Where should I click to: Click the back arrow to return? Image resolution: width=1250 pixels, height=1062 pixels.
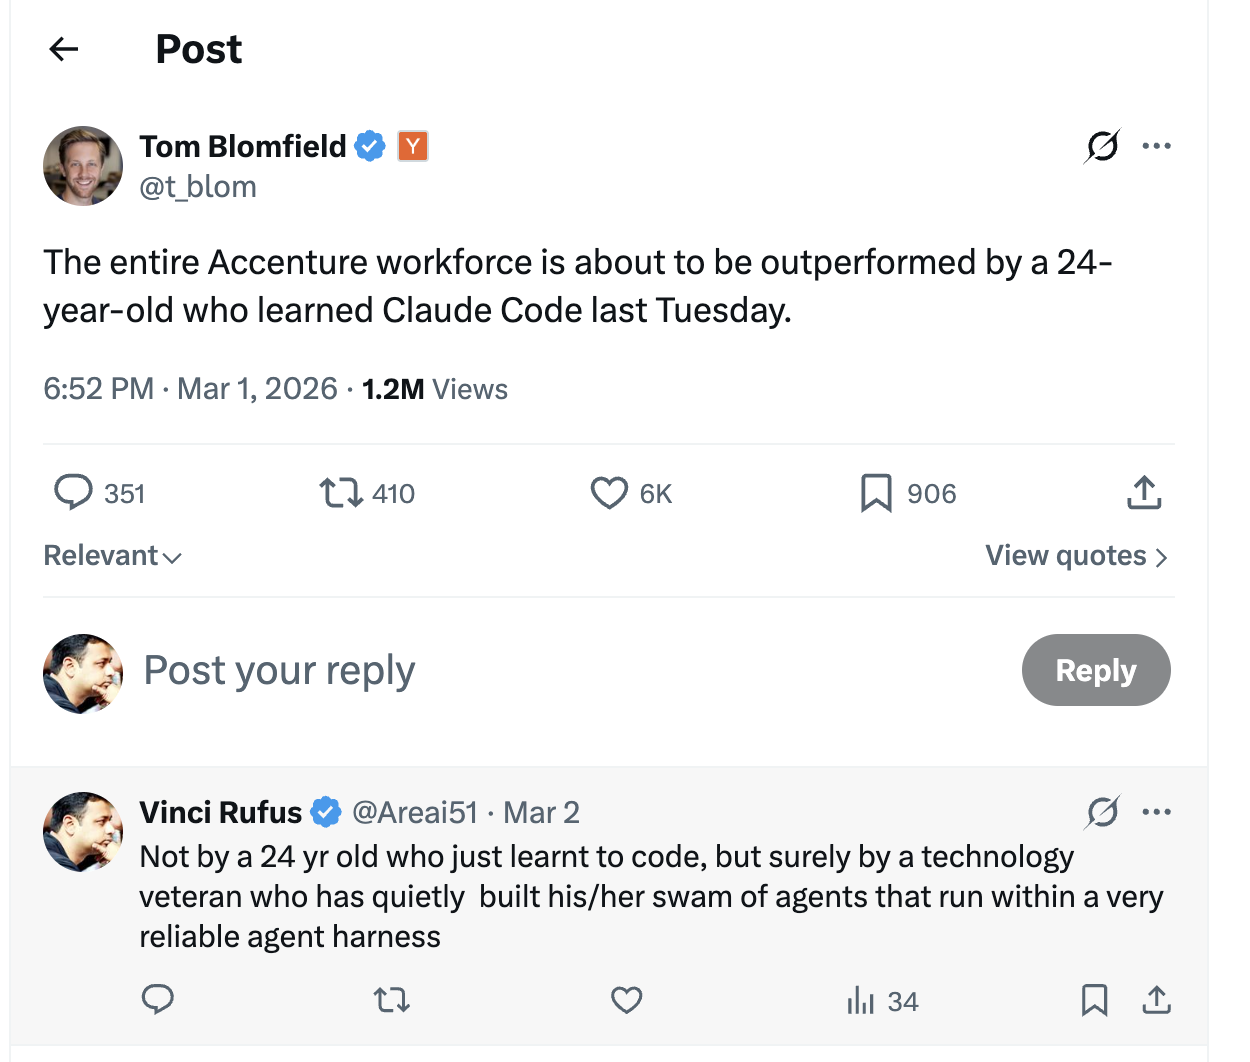click(63, 49)
